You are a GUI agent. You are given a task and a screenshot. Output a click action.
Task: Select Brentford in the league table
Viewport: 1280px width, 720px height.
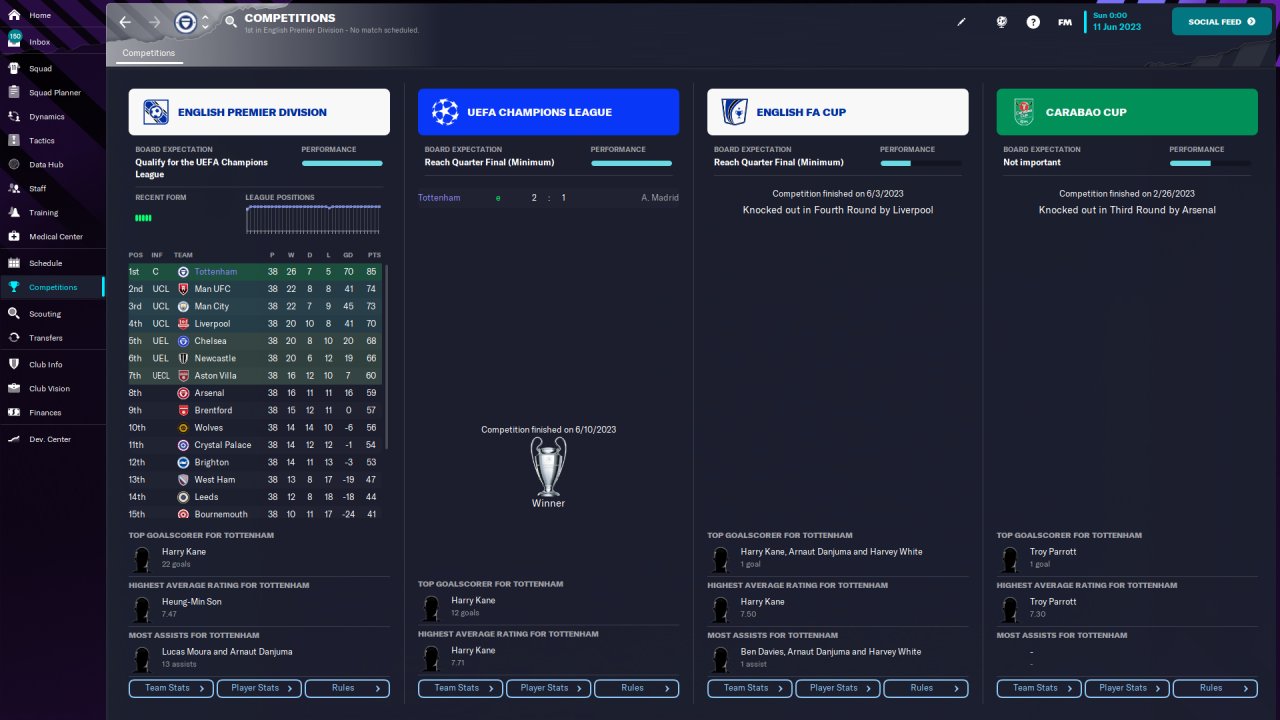point(213,410)
